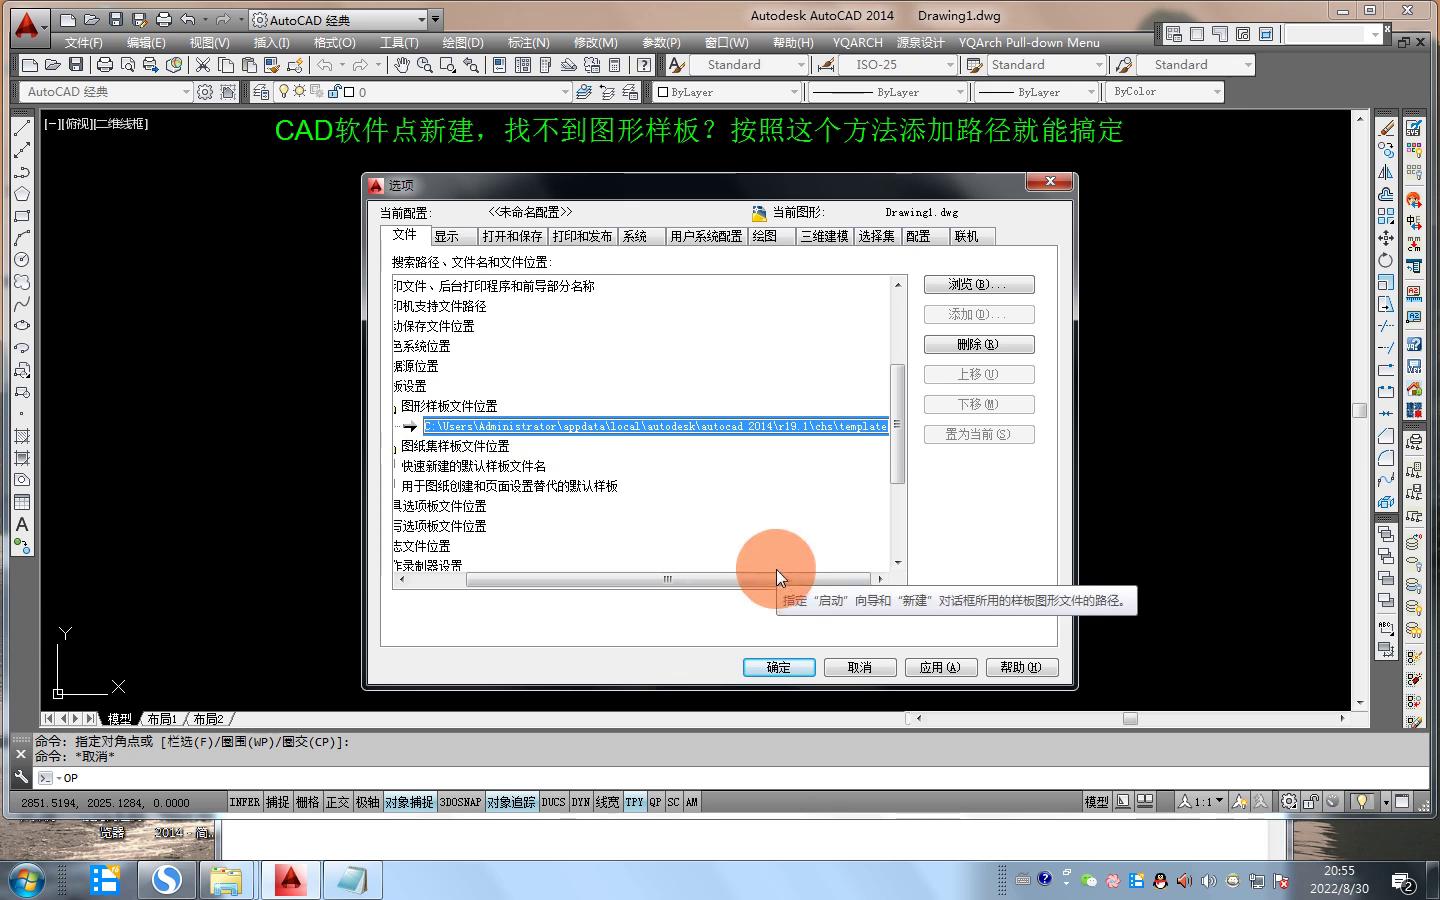This screenshot has height=900, width=1440.
Task: Click the Save floppy disk icon
Action: tap(75, 65)
